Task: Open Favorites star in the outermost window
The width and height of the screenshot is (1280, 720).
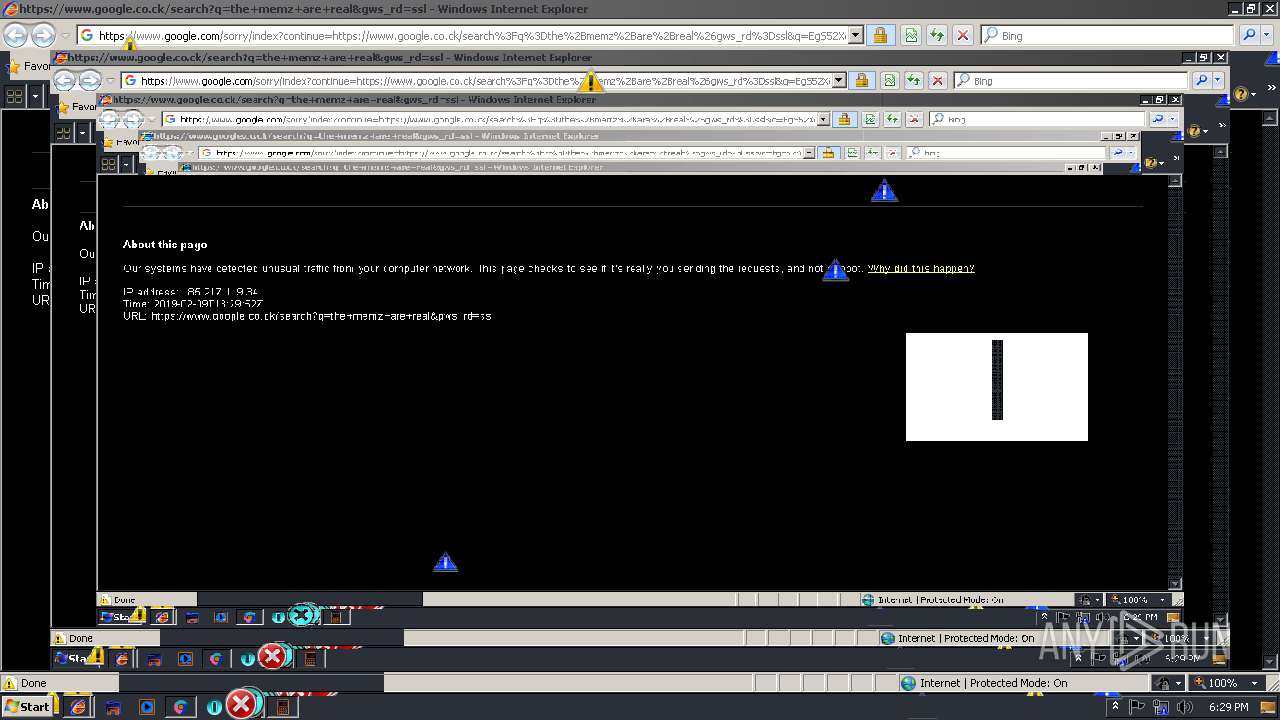Action: [14, 67]
